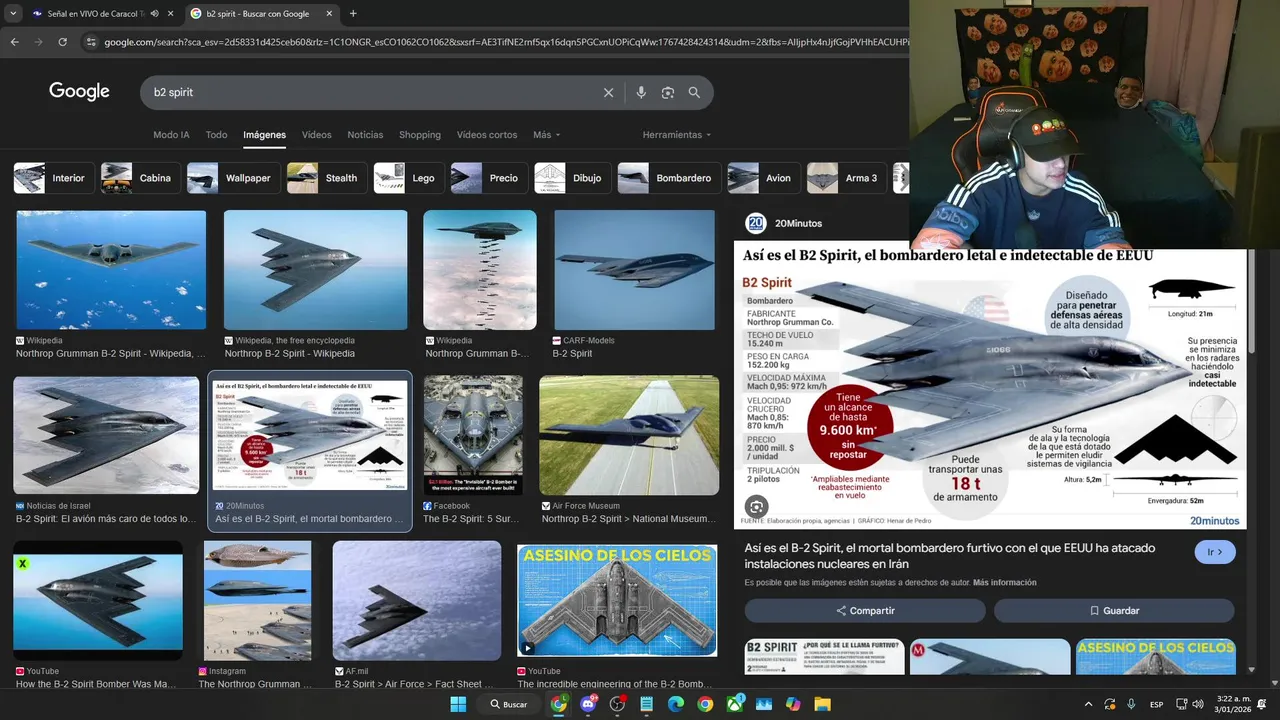The height and width of the screenshot is (720, 1280).
Task: Filter images by the Dibujo chip
Action: pyautogui.click(x=574, y=178)
